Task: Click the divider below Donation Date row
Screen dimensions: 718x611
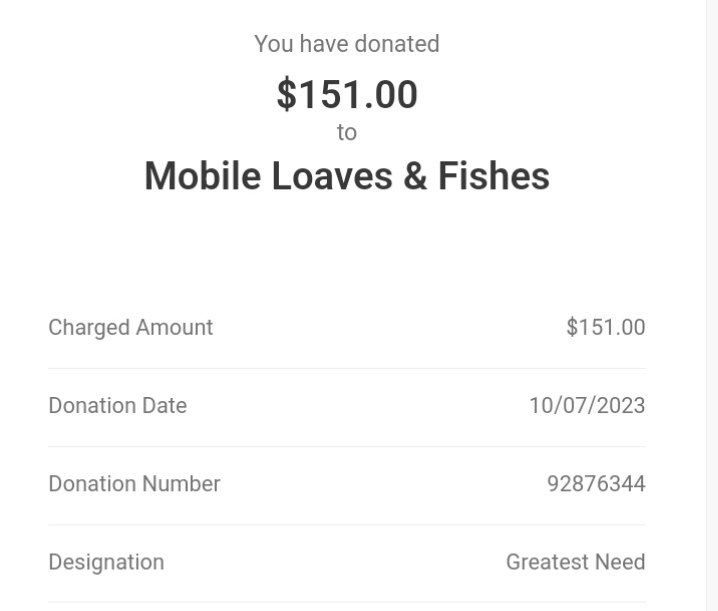Action: click(x=347, y=447)
